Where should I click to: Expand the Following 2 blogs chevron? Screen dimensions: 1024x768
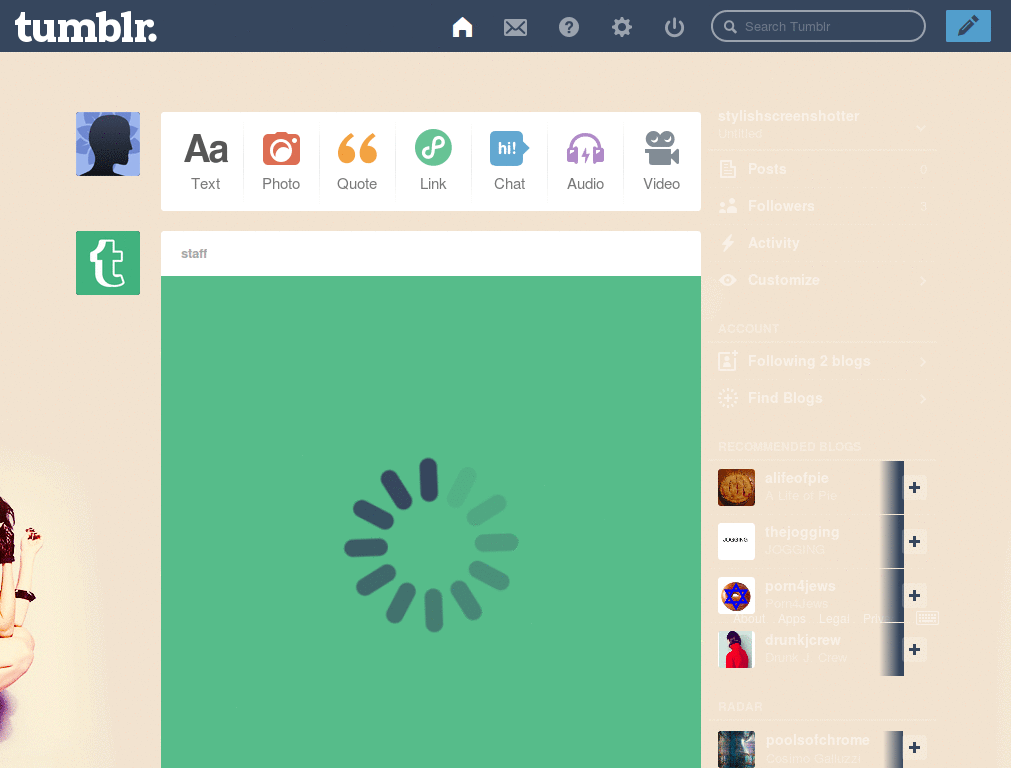point(923,362)
